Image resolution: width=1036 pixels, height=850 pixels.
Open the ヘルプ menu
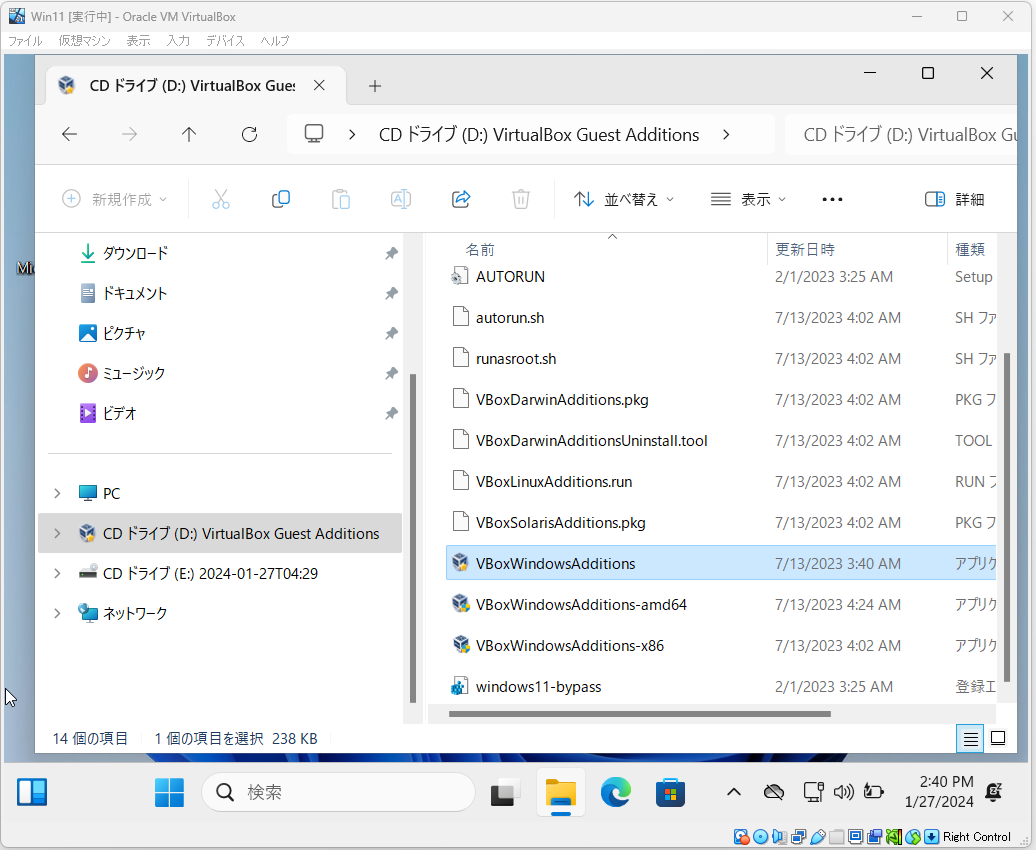[x=275, y=41]
